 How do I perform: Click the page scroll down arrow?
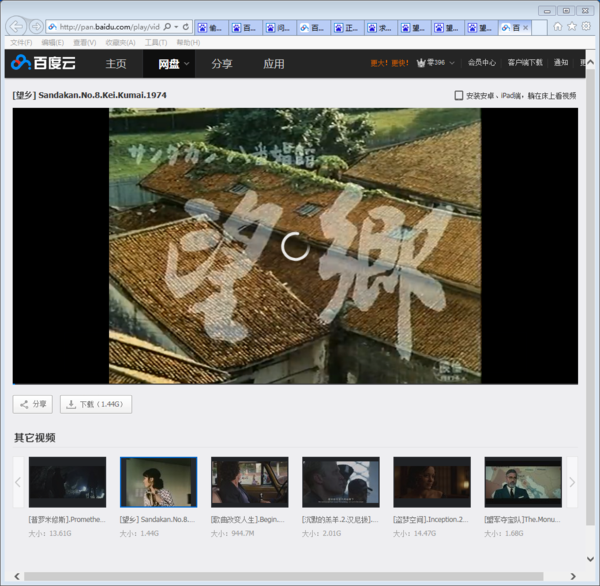591,559
